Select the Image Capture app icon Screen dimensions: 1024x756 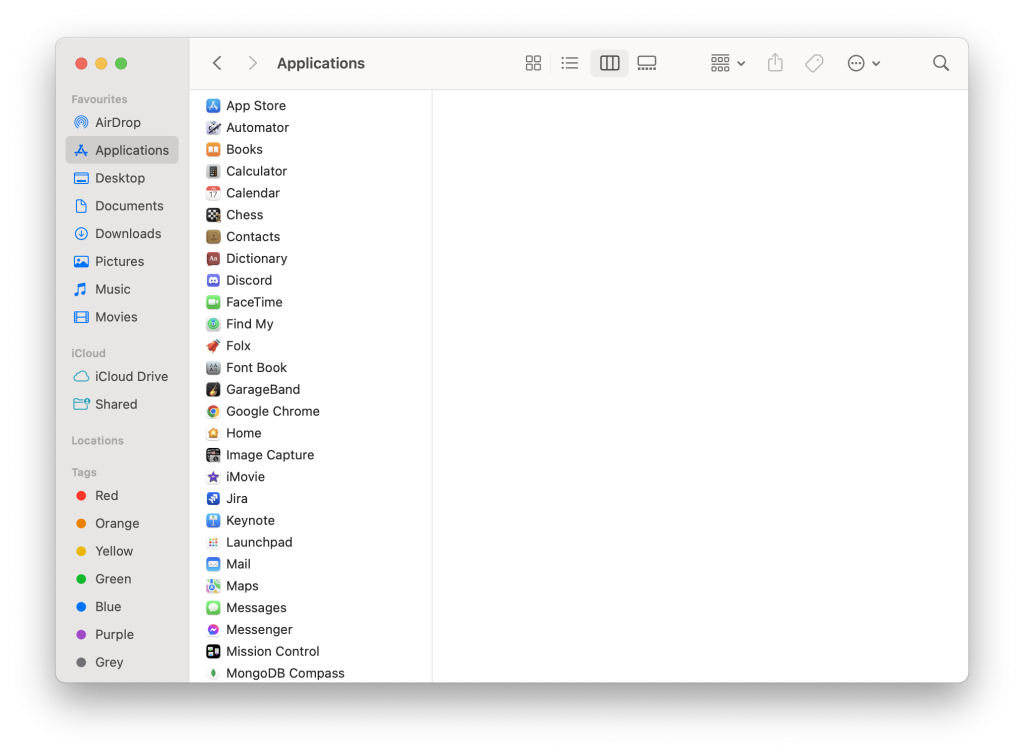(213, 455)
